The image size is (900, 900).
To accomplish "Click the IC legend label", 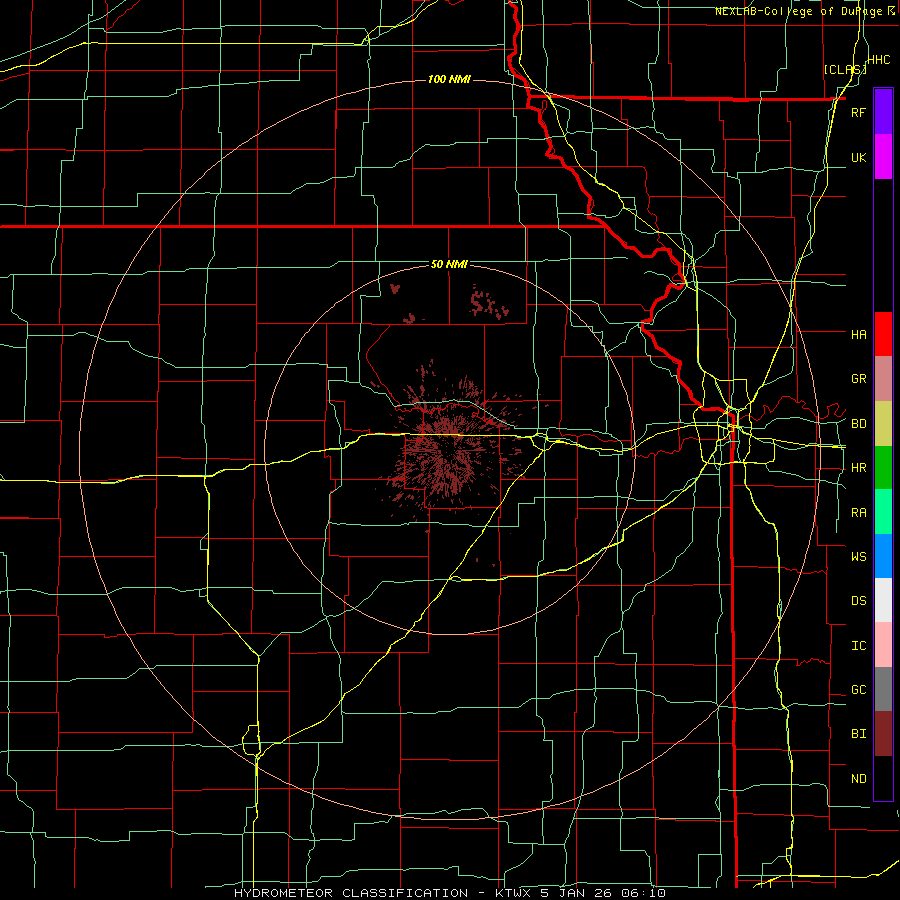I will (858, 645).
